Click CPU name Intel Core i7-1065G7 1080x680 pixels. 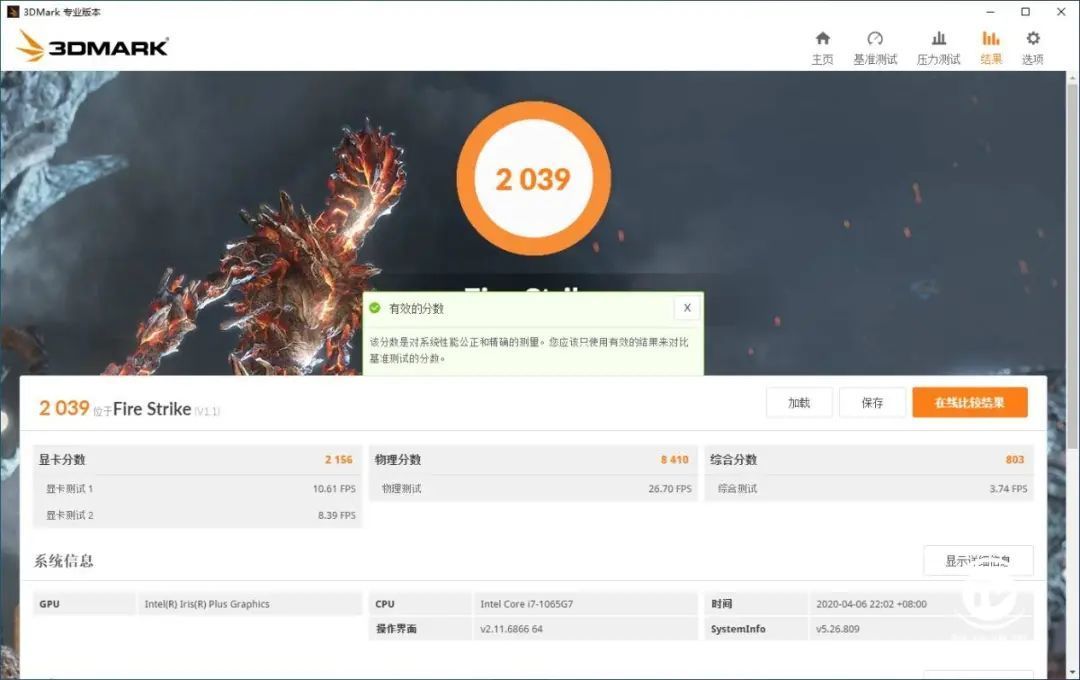click(x=526, y=604)
